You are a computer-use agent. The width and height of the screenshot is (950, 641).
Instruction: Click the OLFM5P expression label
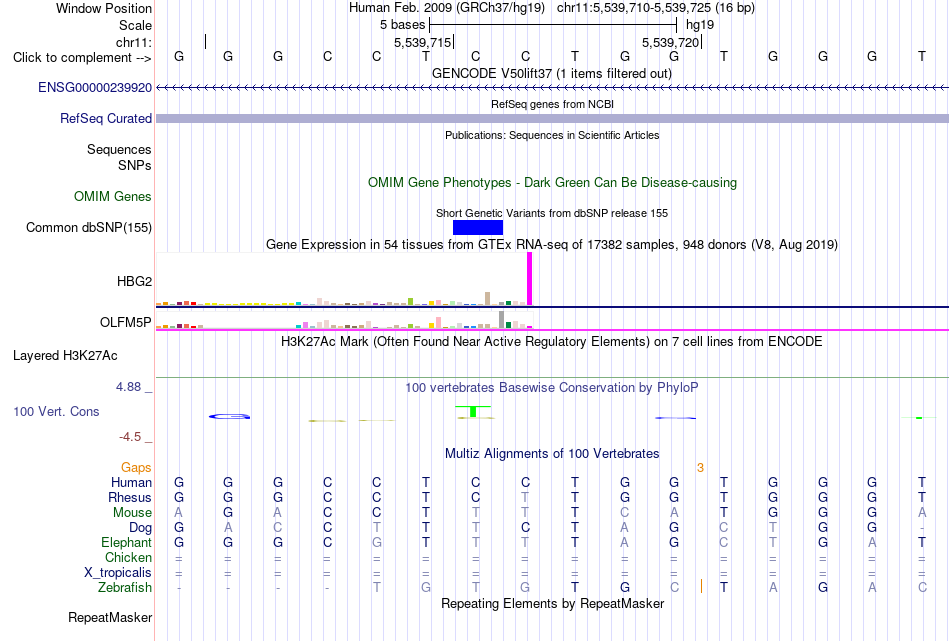click(x=126, y=322)
